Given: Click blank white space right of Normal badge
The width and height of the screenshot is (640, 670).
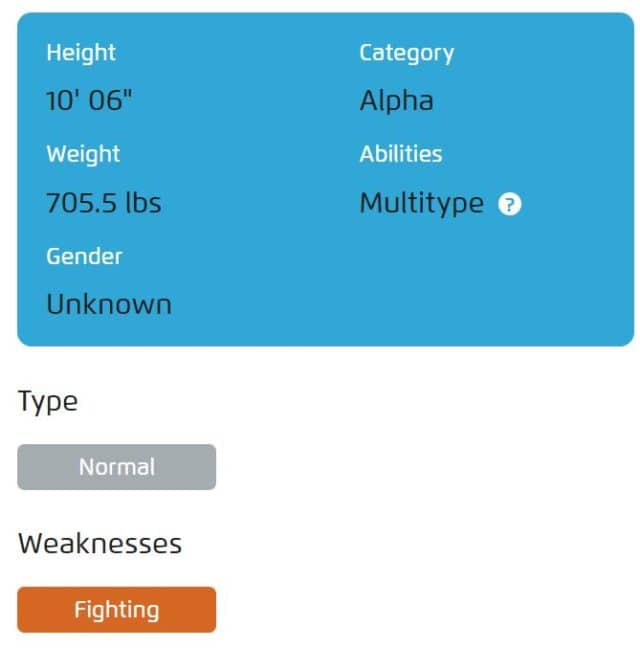Looking at the screenshot, I should [420, 467].
